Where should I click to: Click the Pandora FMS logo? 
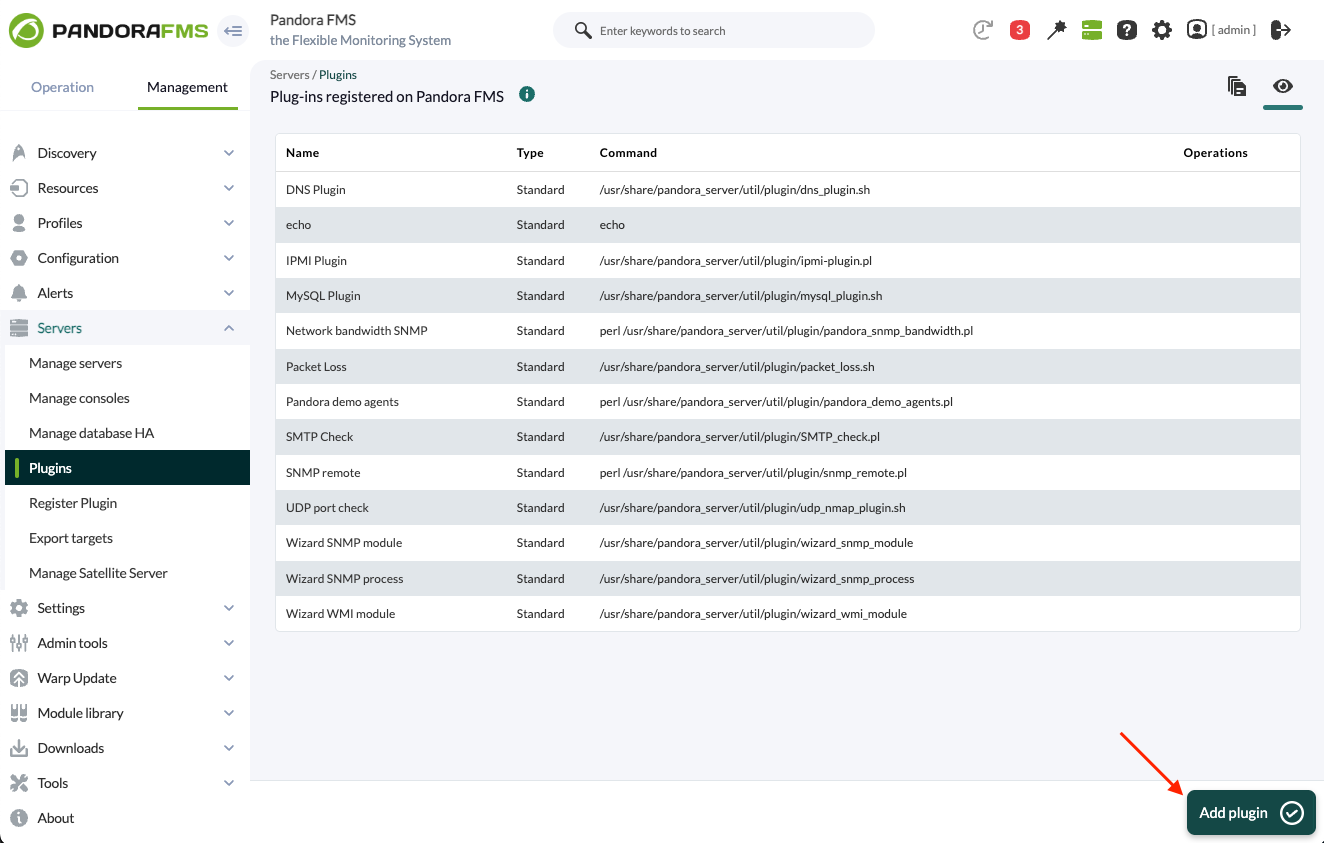click(109, 31)
